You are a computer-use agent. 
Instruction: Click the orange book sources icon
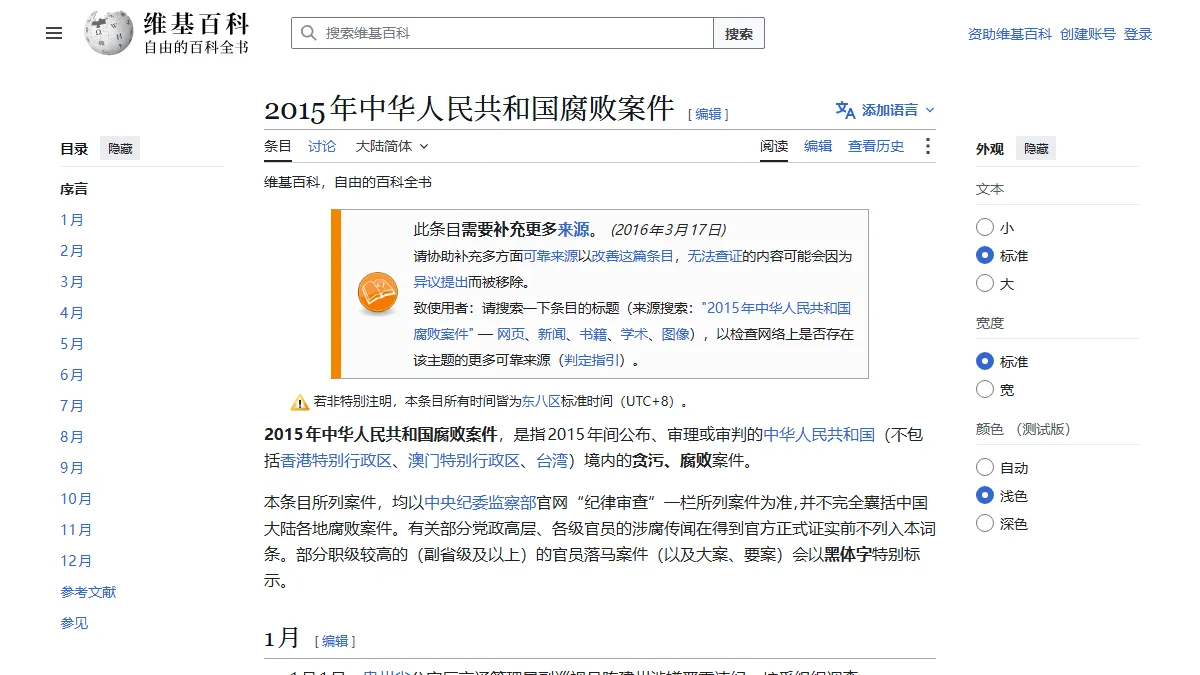point(378,293)
